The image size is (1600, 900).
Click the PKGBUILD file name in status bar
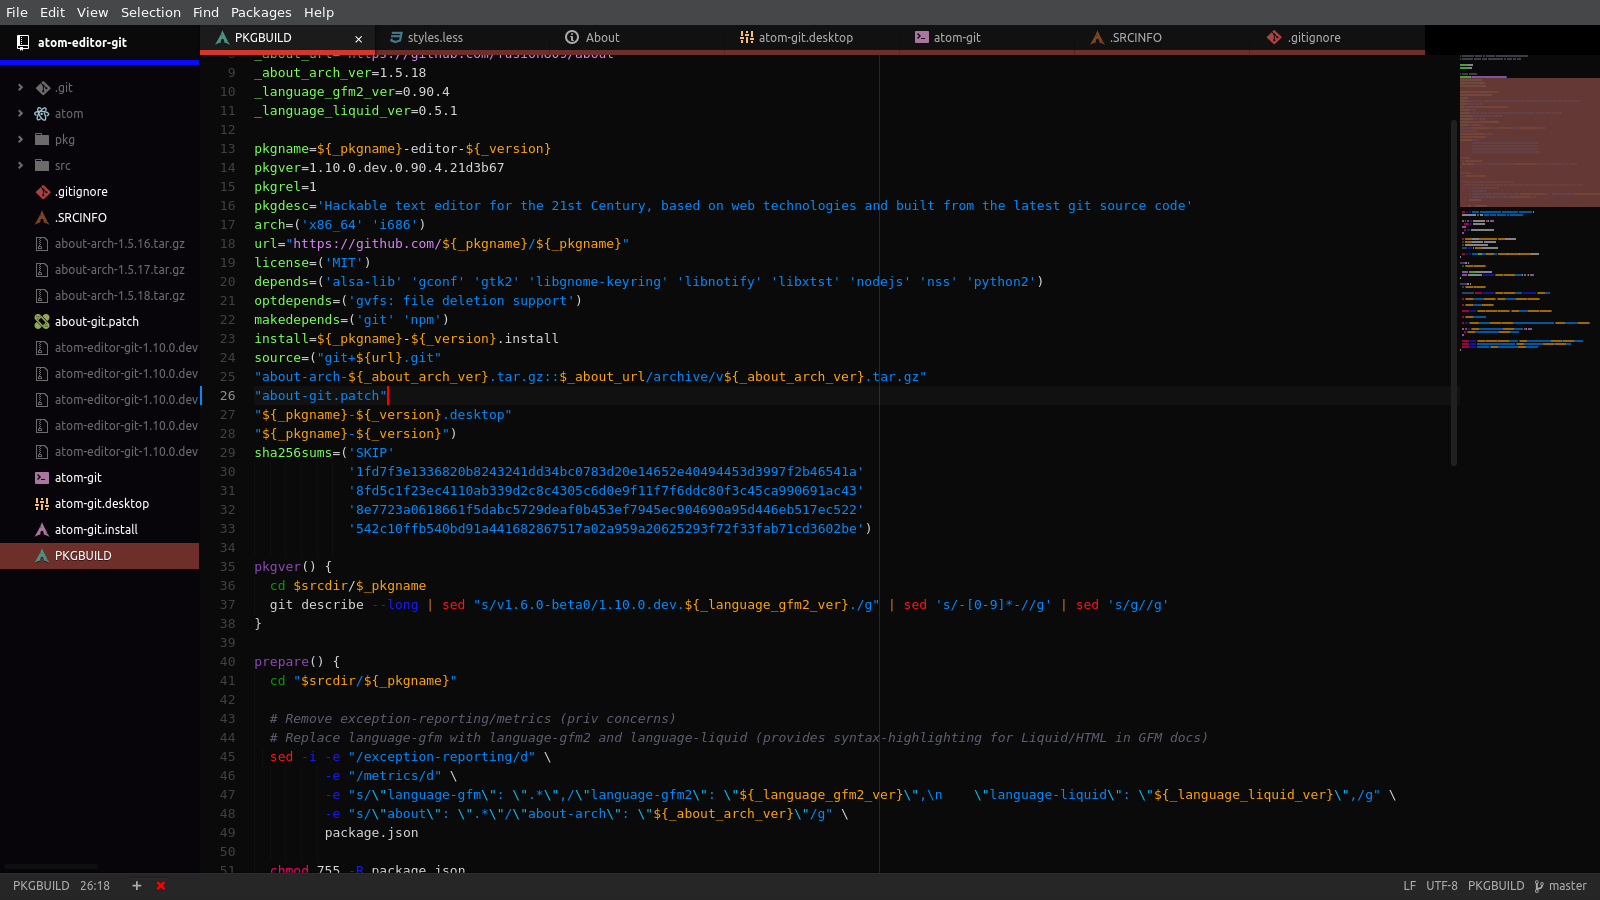(41, 886)
